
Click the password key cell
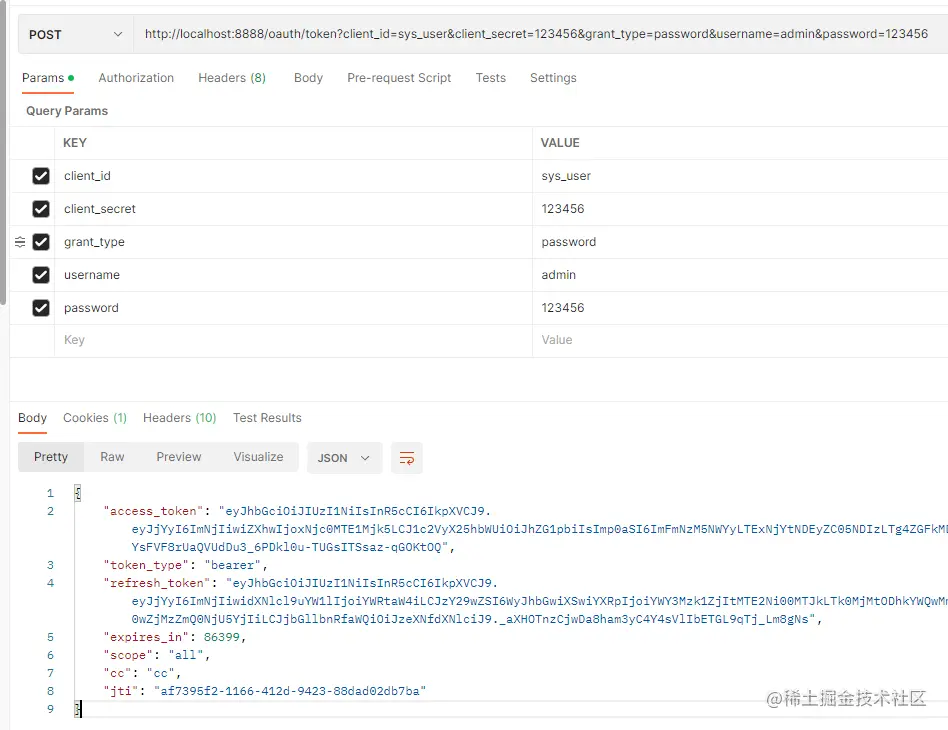pyautogui.click(x=293, y=308)
